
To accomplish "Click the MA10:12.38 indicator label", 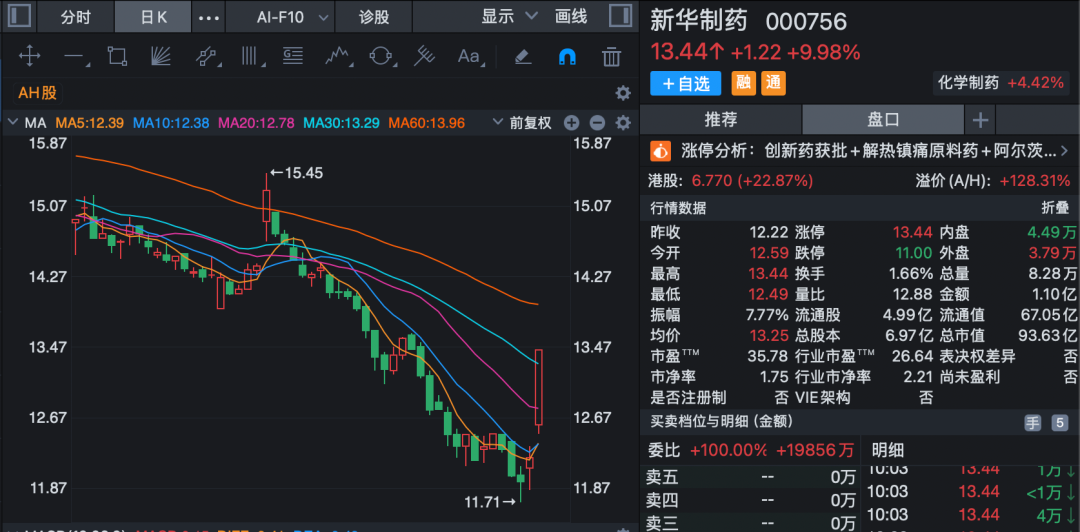I will pyautogui.click(x=171, y=123).
